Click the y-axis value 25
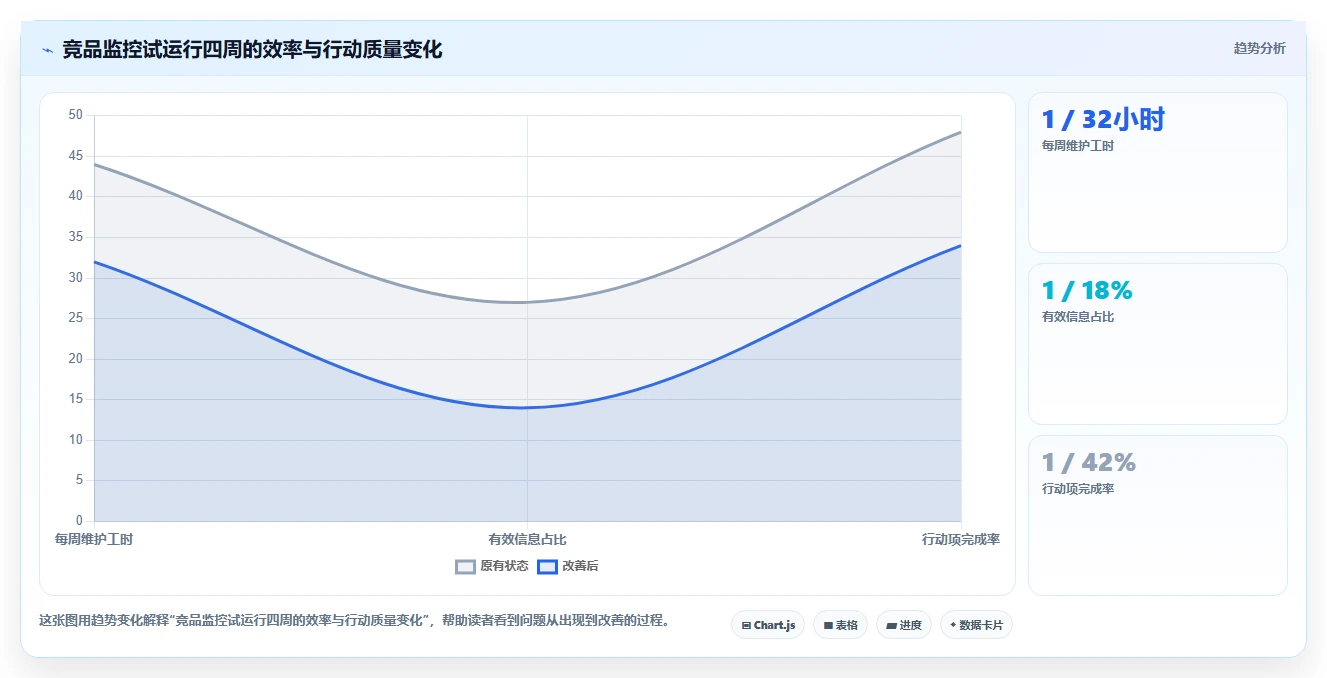The width and height of the screenshot is (1327, 678). [76, 318]
